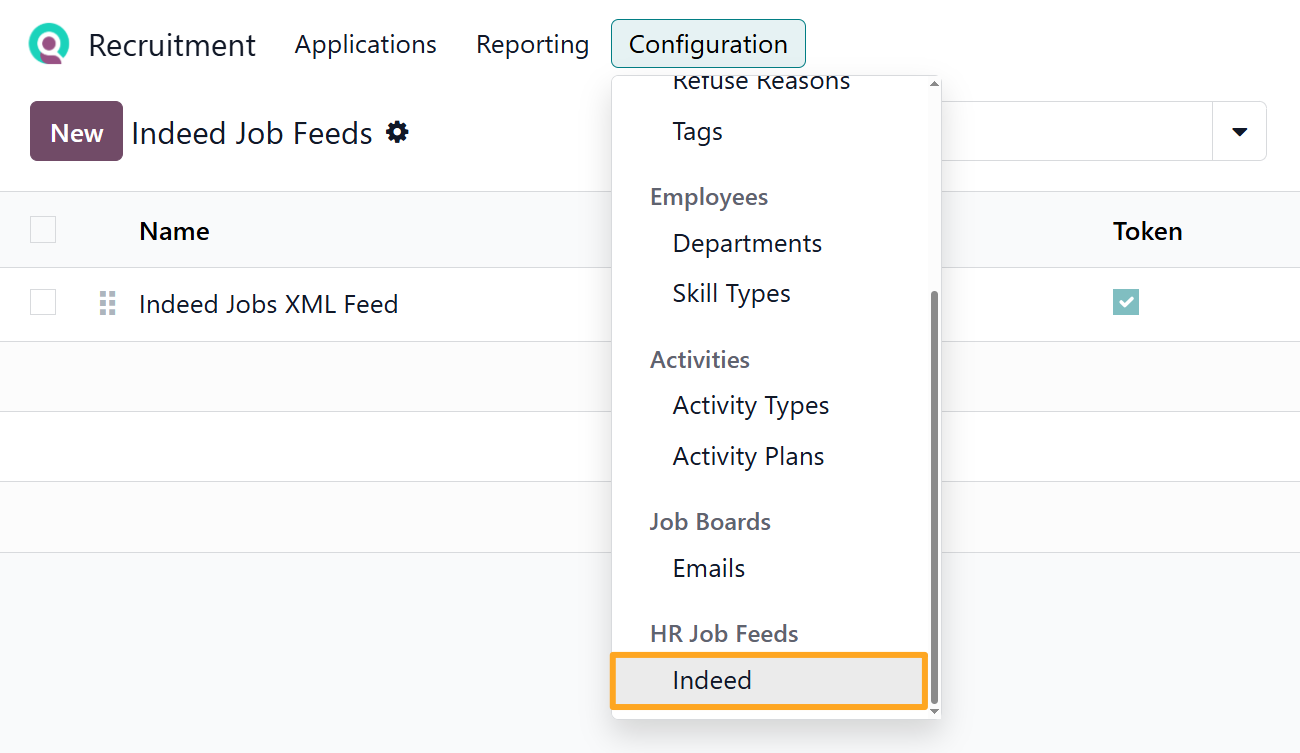Click the Recruitment app logo icon
The image size is (1300, 753).
tap(48, 45)
